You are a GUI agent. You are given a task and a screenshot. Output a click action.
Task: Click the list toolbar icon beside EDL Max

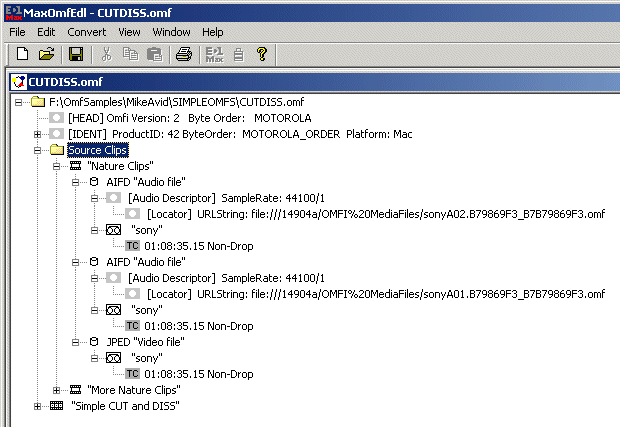(238, 55)
